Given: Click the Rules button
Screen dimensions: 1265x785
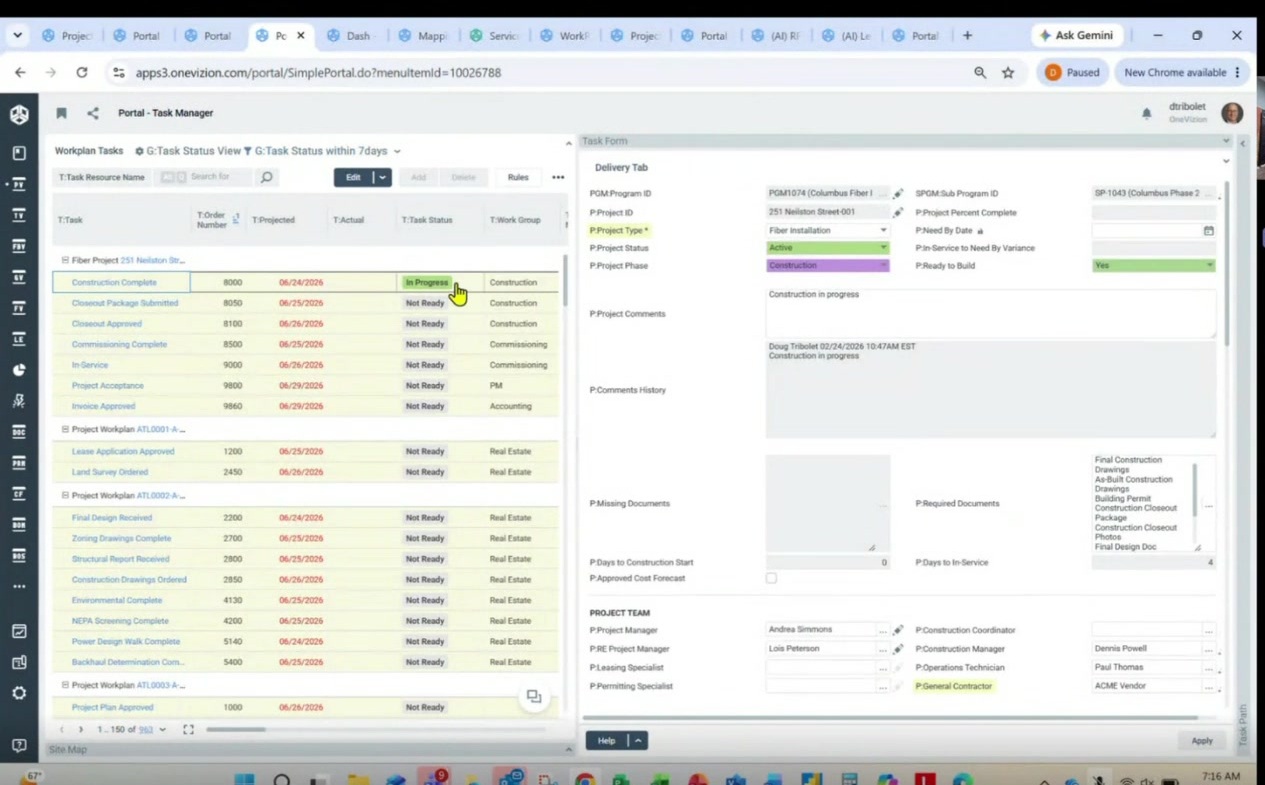Looking at the screenshot, I should (518, 177).
